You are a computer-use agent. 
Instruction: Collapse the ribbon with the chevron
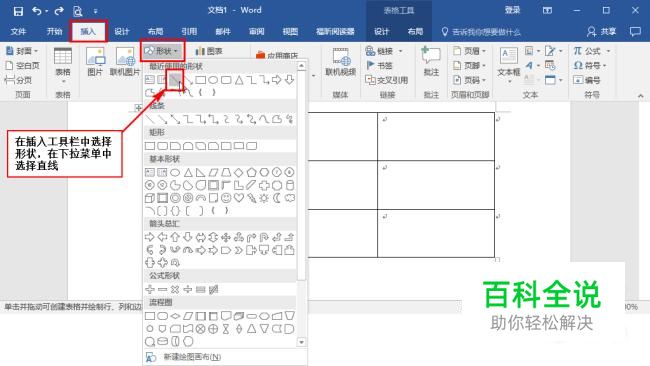(640, 96)
